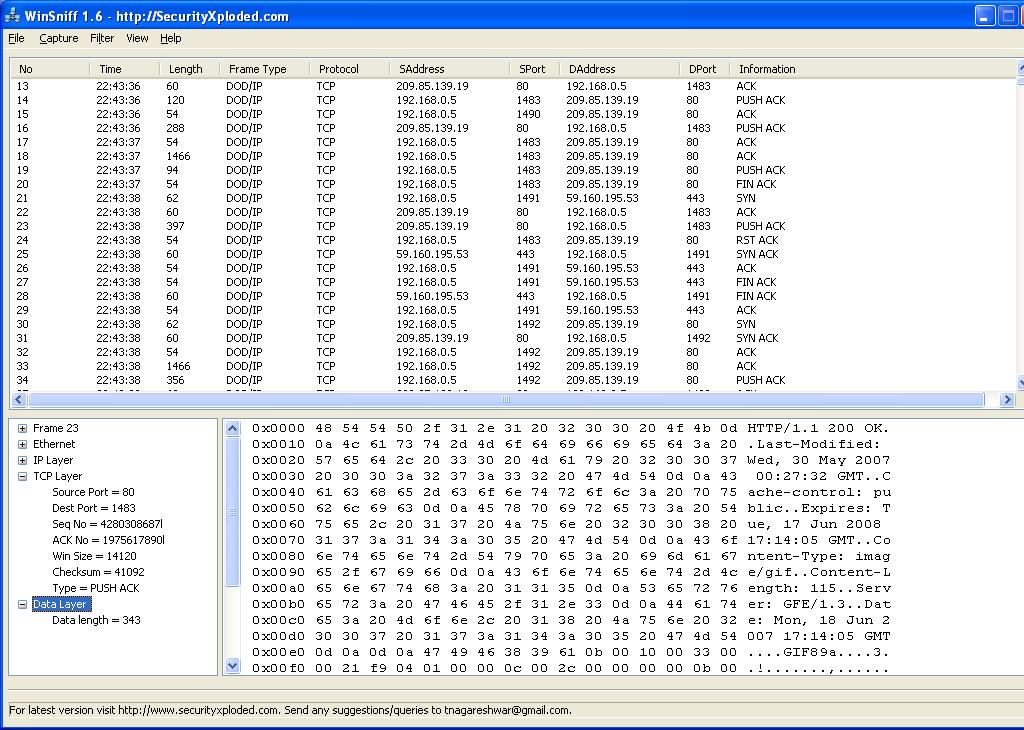
Task: Expand the IP Layer tree node
Action: point(22,460)
